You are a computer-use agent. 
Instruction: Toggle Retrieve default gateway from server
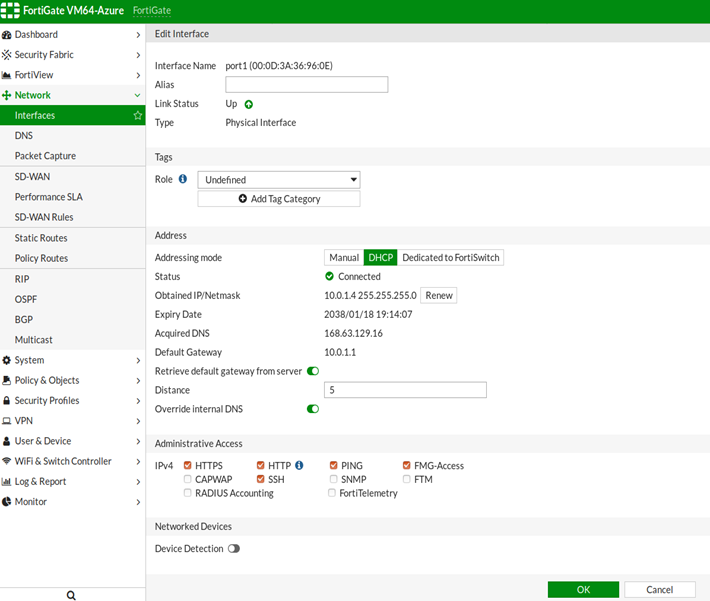[313, 371]
